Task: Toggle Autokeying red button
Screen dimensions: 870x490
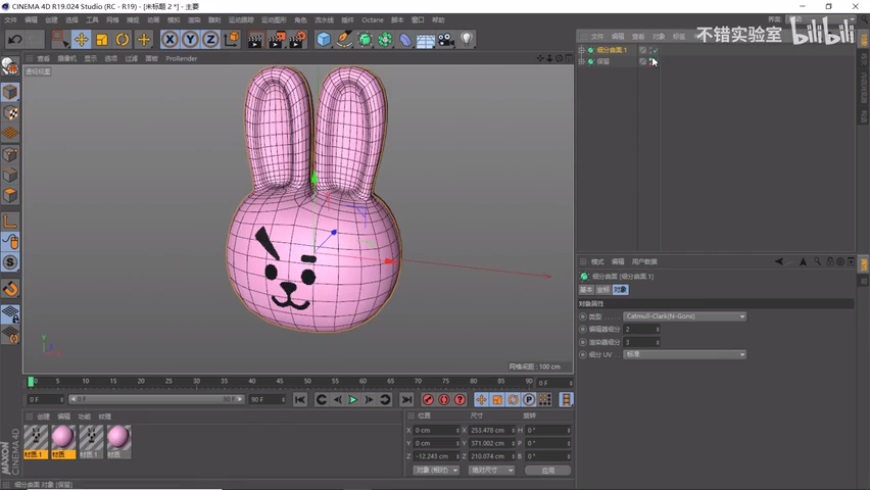Action: tap(444, 400)
